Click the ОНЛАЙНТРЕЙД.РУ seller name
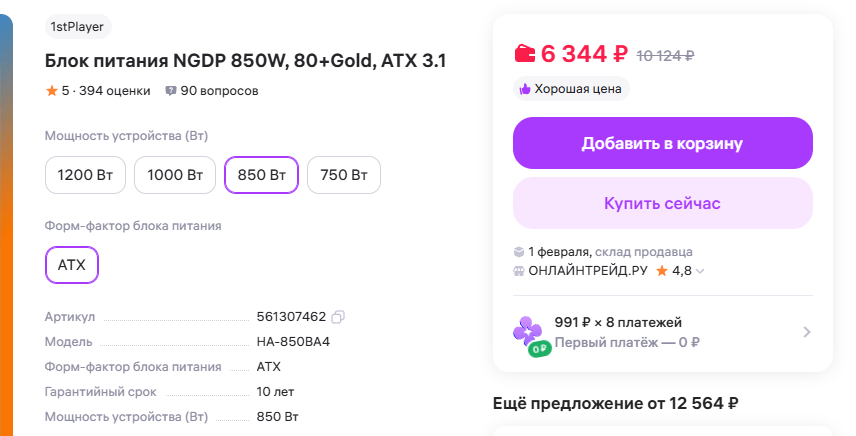 (x=590, y=271)
